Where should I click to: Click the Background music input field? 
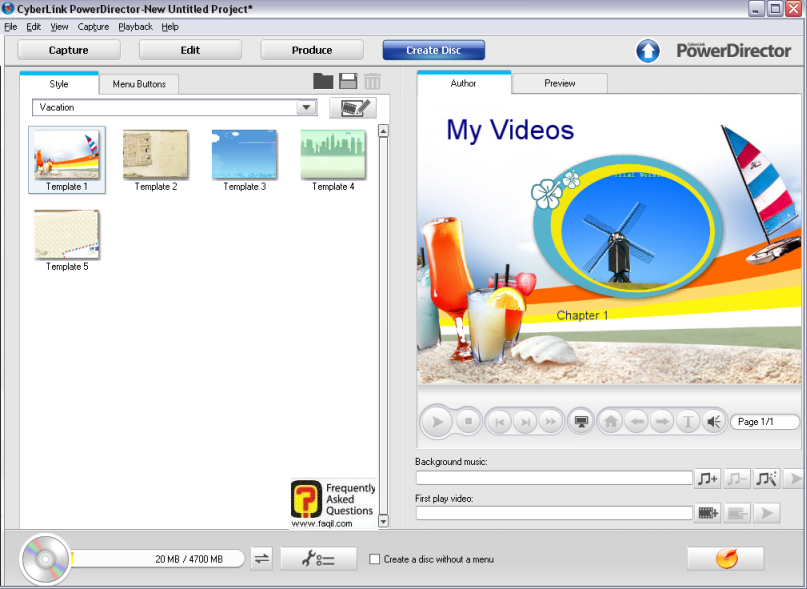click(554, 478)
